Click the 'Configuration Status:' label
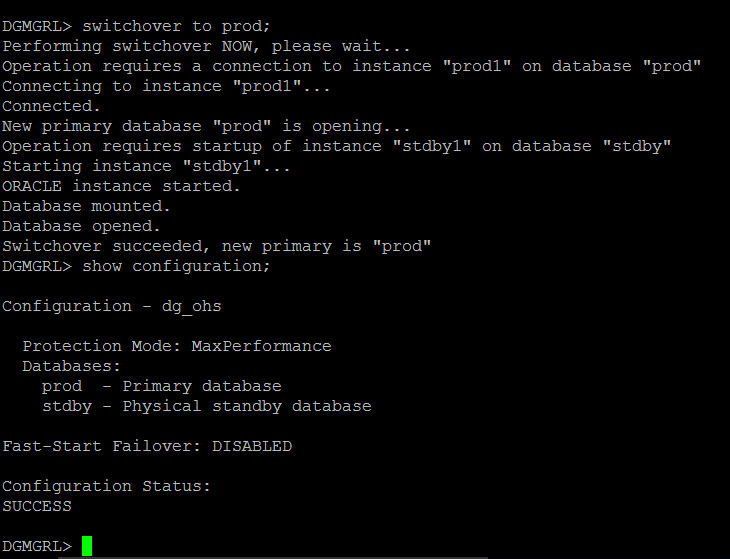Viewport: 730px width, 559px height. pyautogui.click(x=107, y=486)
